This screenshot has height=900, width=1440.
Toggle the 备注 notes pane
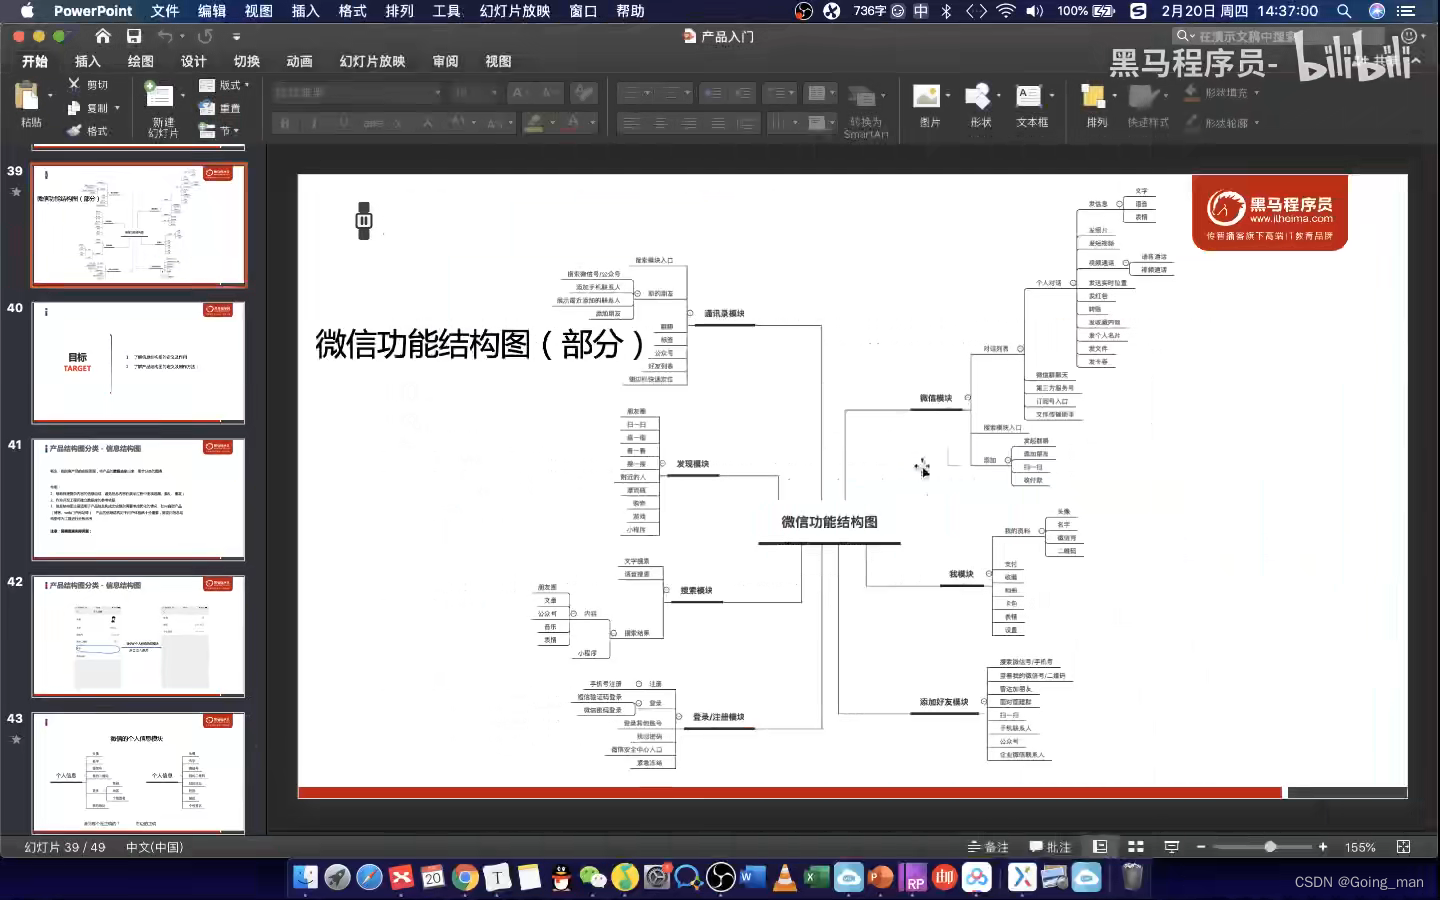988,847
